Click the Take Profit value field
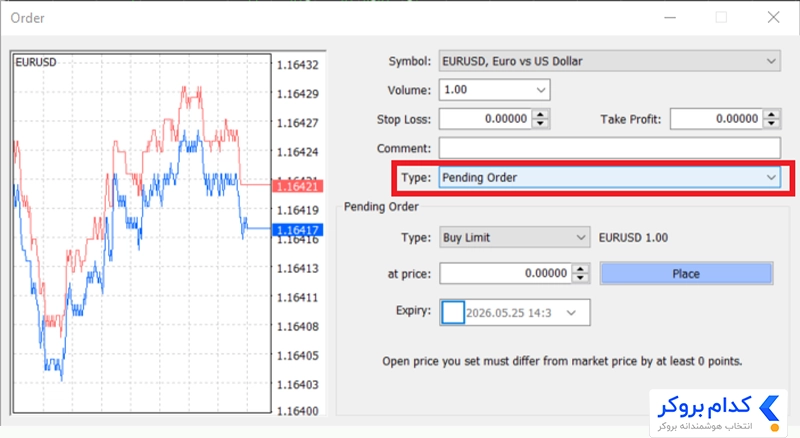Image resolution: width=800 pixels, height=438 pixels. [716, 119]
